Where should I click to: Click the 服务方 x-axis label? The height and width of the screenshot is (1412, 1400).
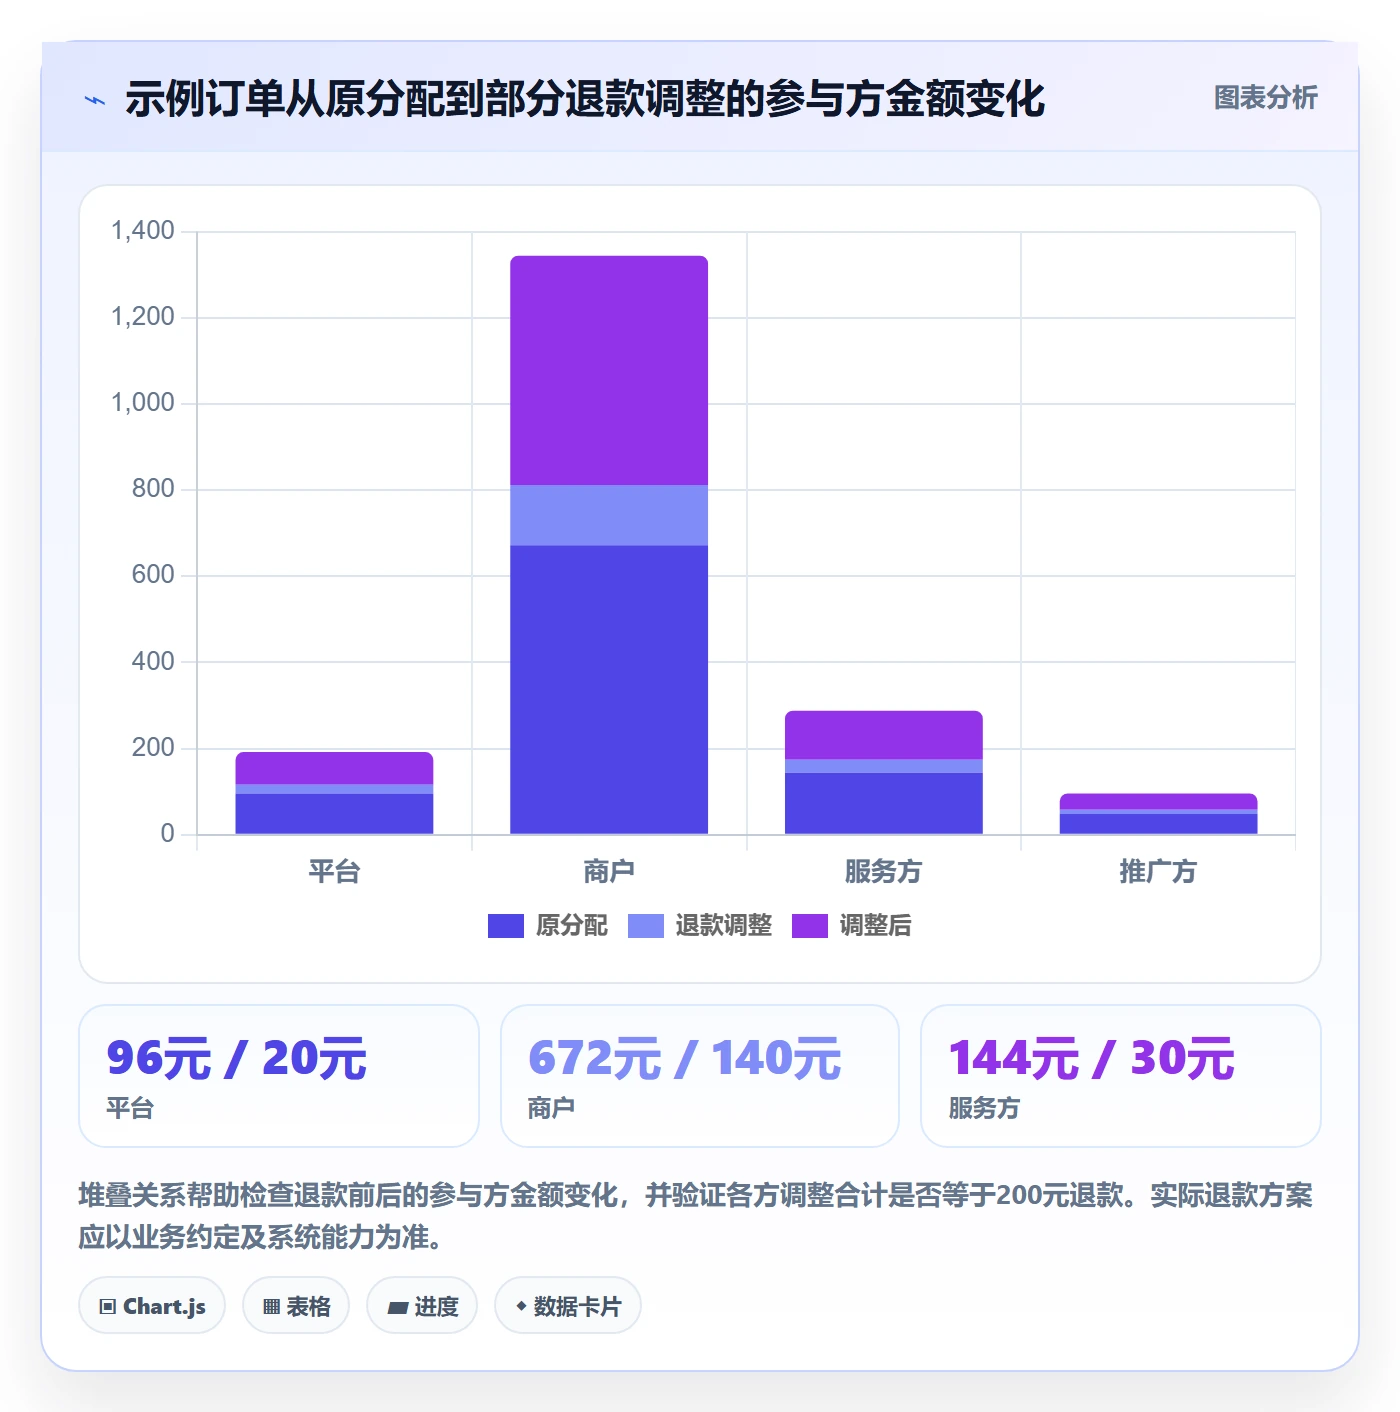tap(883, 871)
